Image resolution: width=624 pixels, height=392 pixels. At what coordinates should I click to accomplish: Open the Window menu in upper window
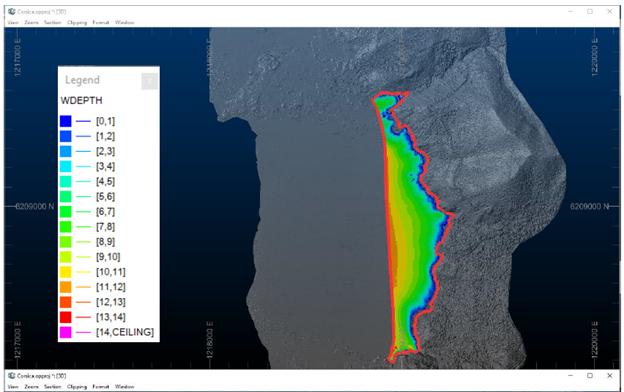click(x=125, y=22)
